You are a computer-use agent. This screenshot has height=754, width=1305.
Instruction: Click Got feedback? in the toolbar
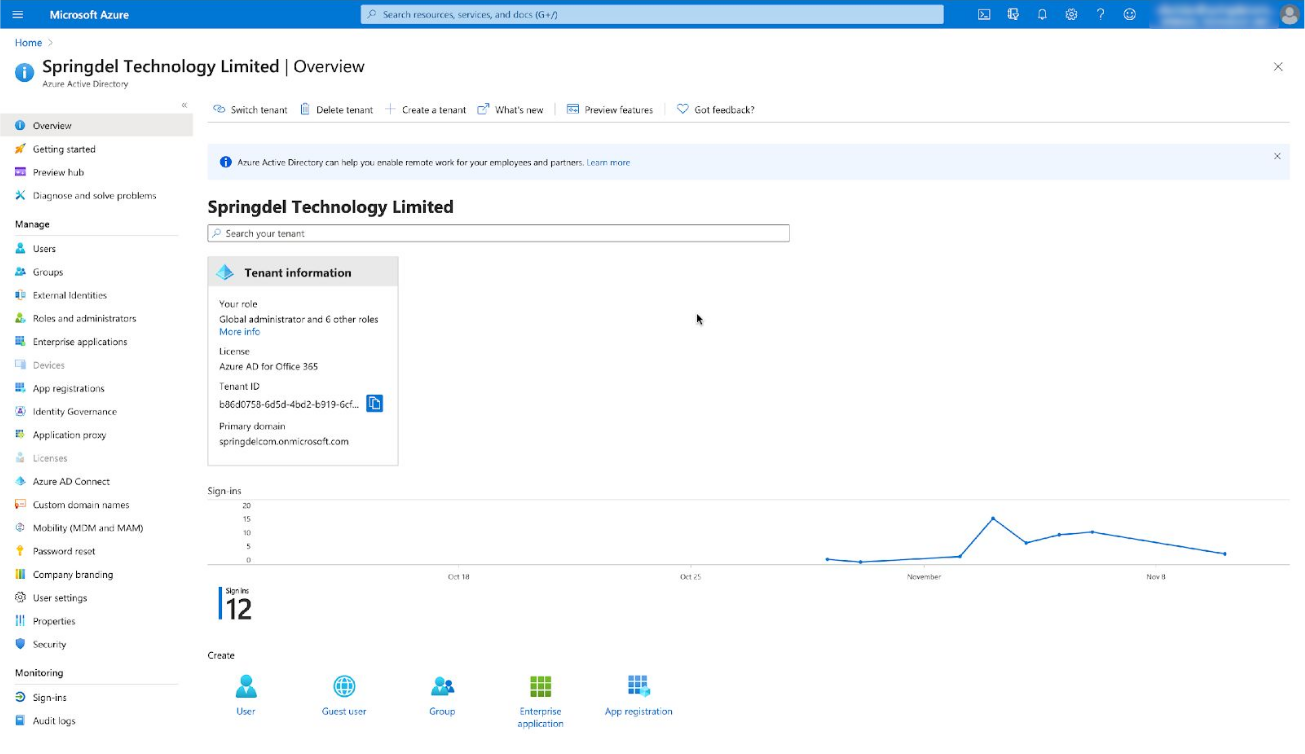click(x=716, y=109)
